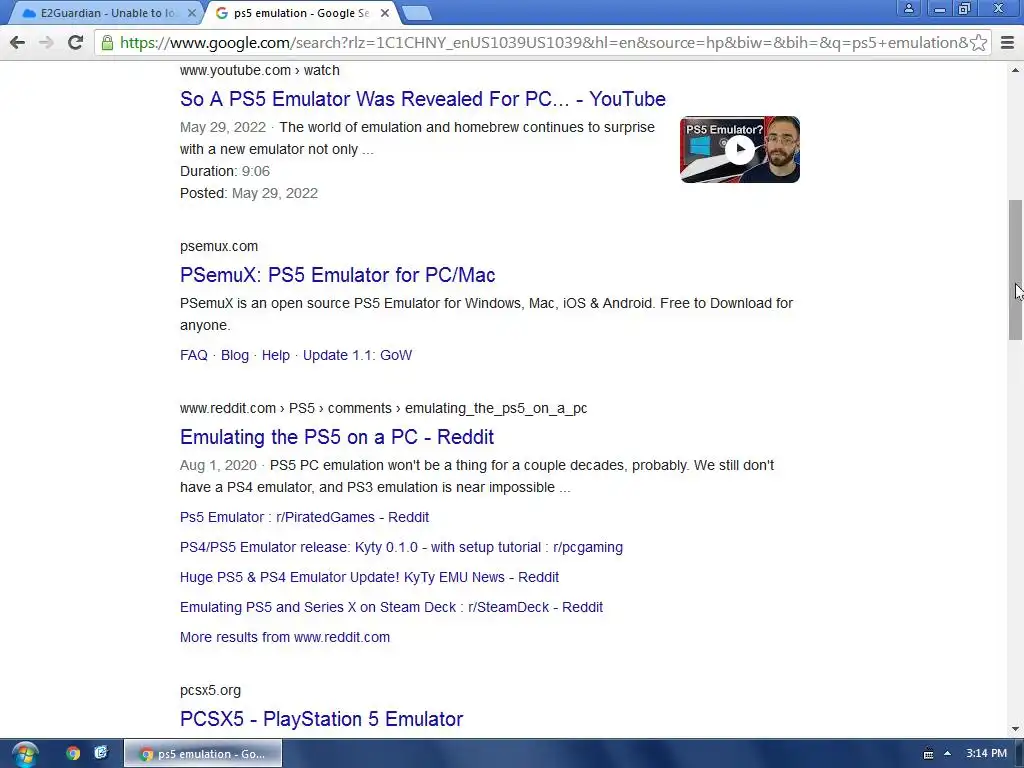The image size is (1024, 768).
Task: Bookmark this page with the star icon
Action: point(978,43)
